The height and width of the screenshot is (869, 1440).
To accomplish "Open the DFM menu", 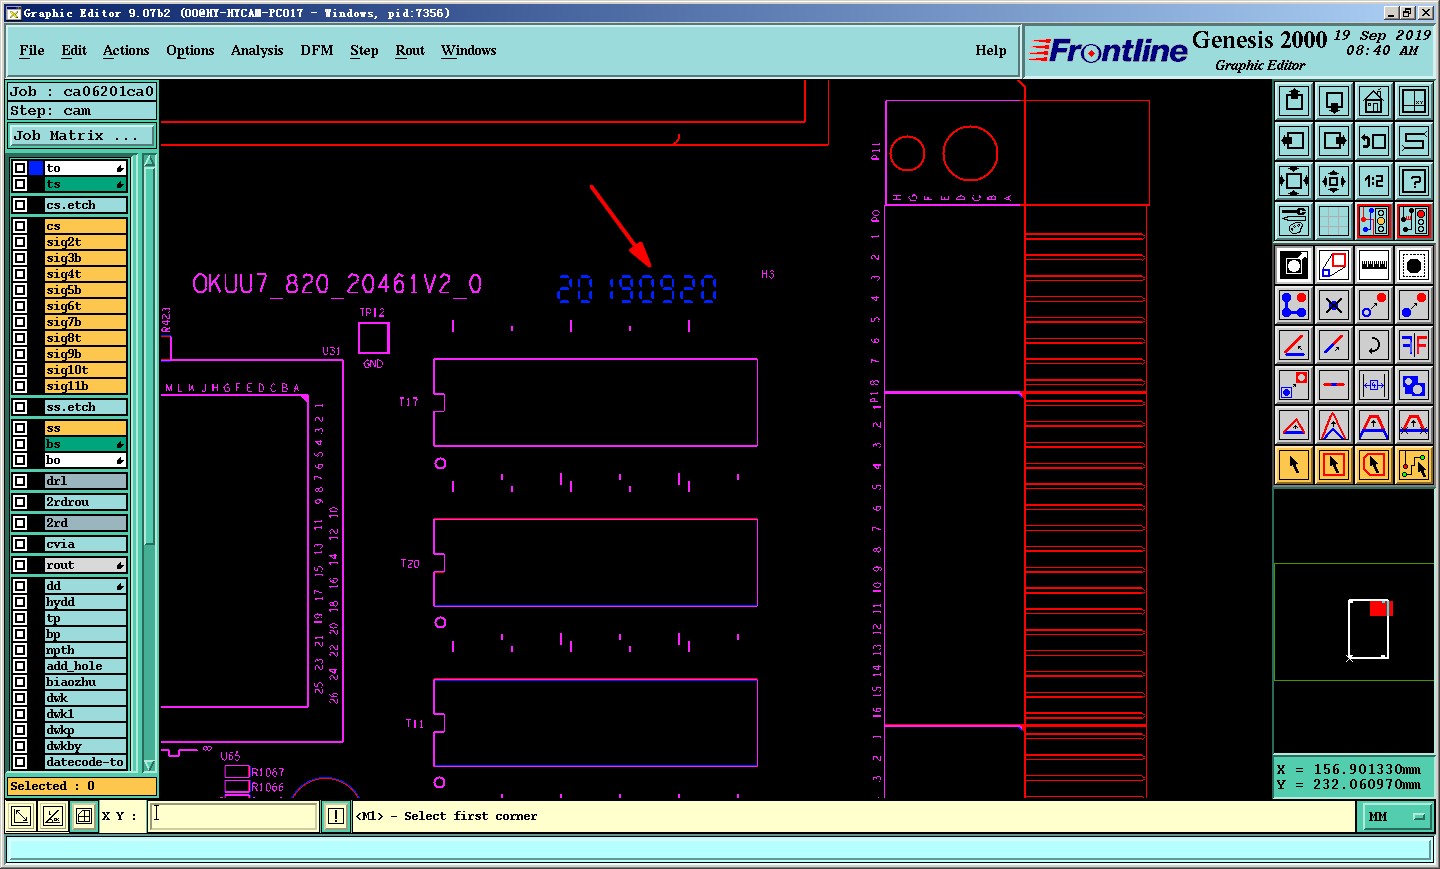I will click(x=317, y=50).
